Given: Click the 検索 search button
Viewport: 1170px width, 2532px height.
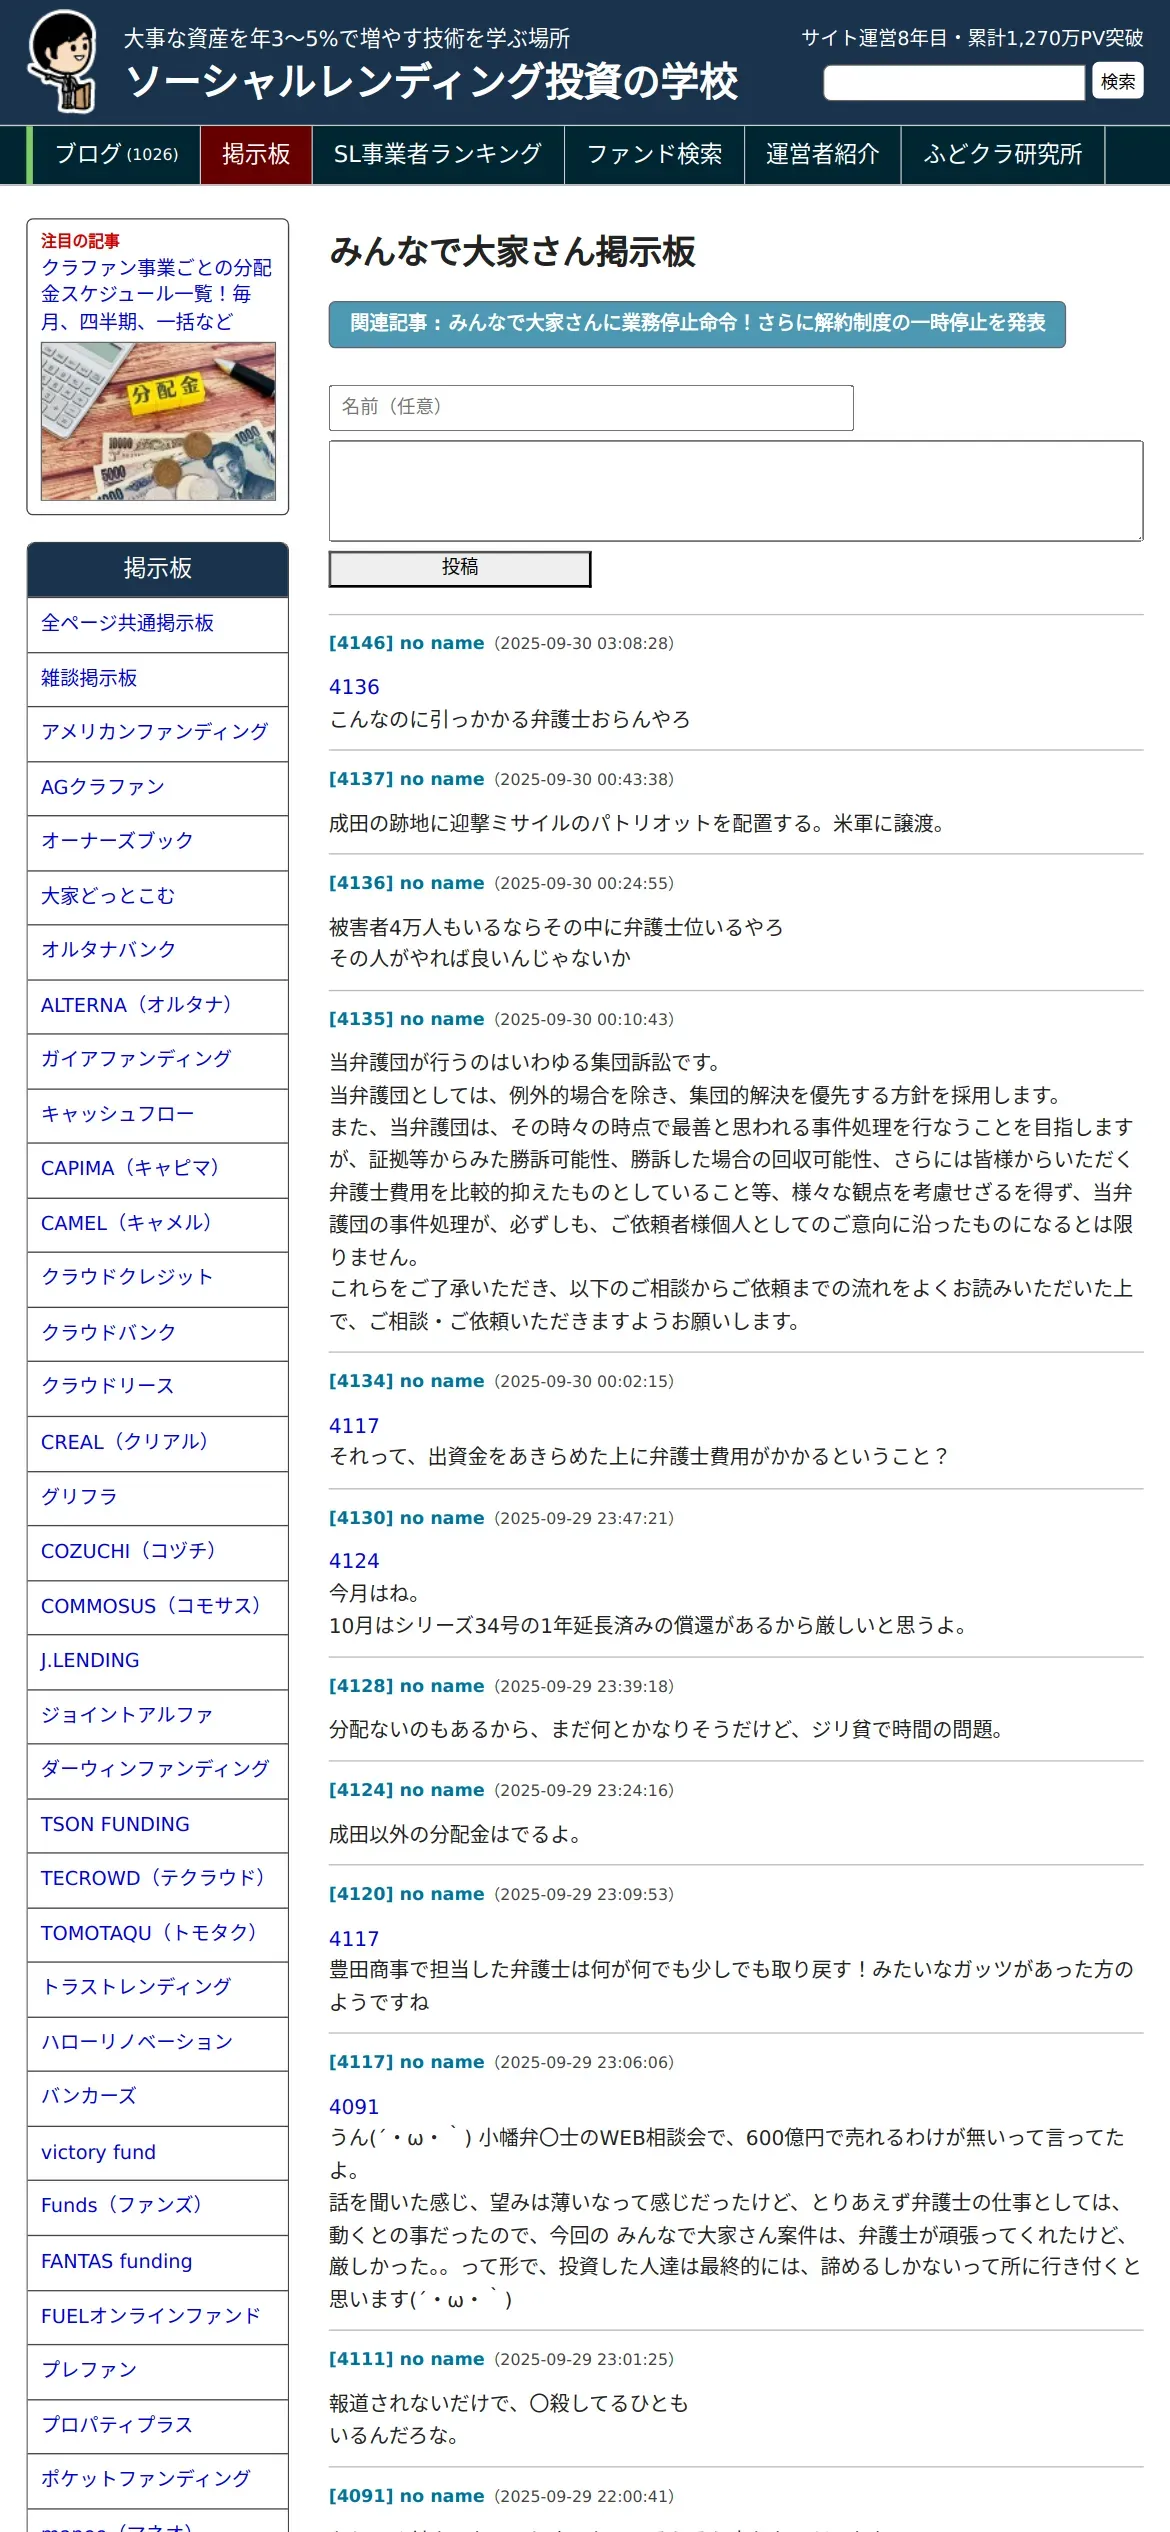Looking at the screenshot, I should coord(1118,82).
